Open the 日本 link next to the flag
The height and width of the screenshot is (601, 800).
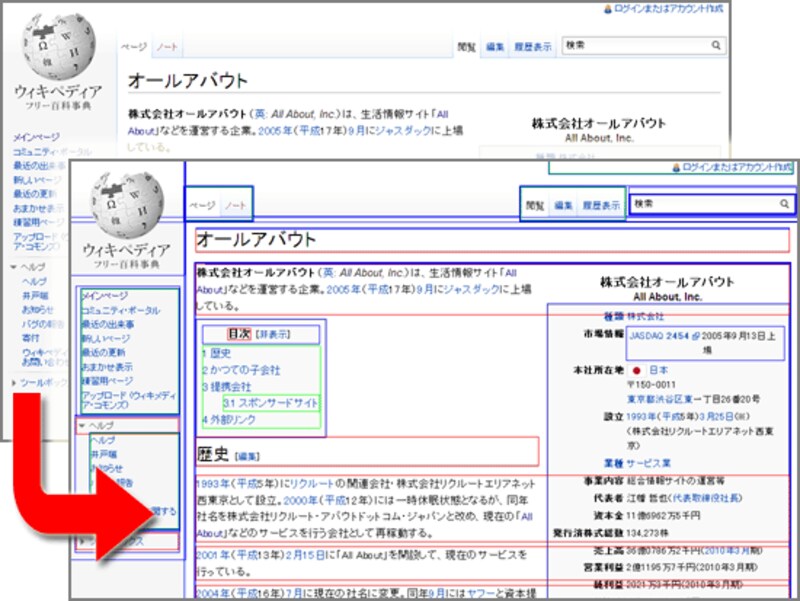pyautogui.click(x=658, y=370)
